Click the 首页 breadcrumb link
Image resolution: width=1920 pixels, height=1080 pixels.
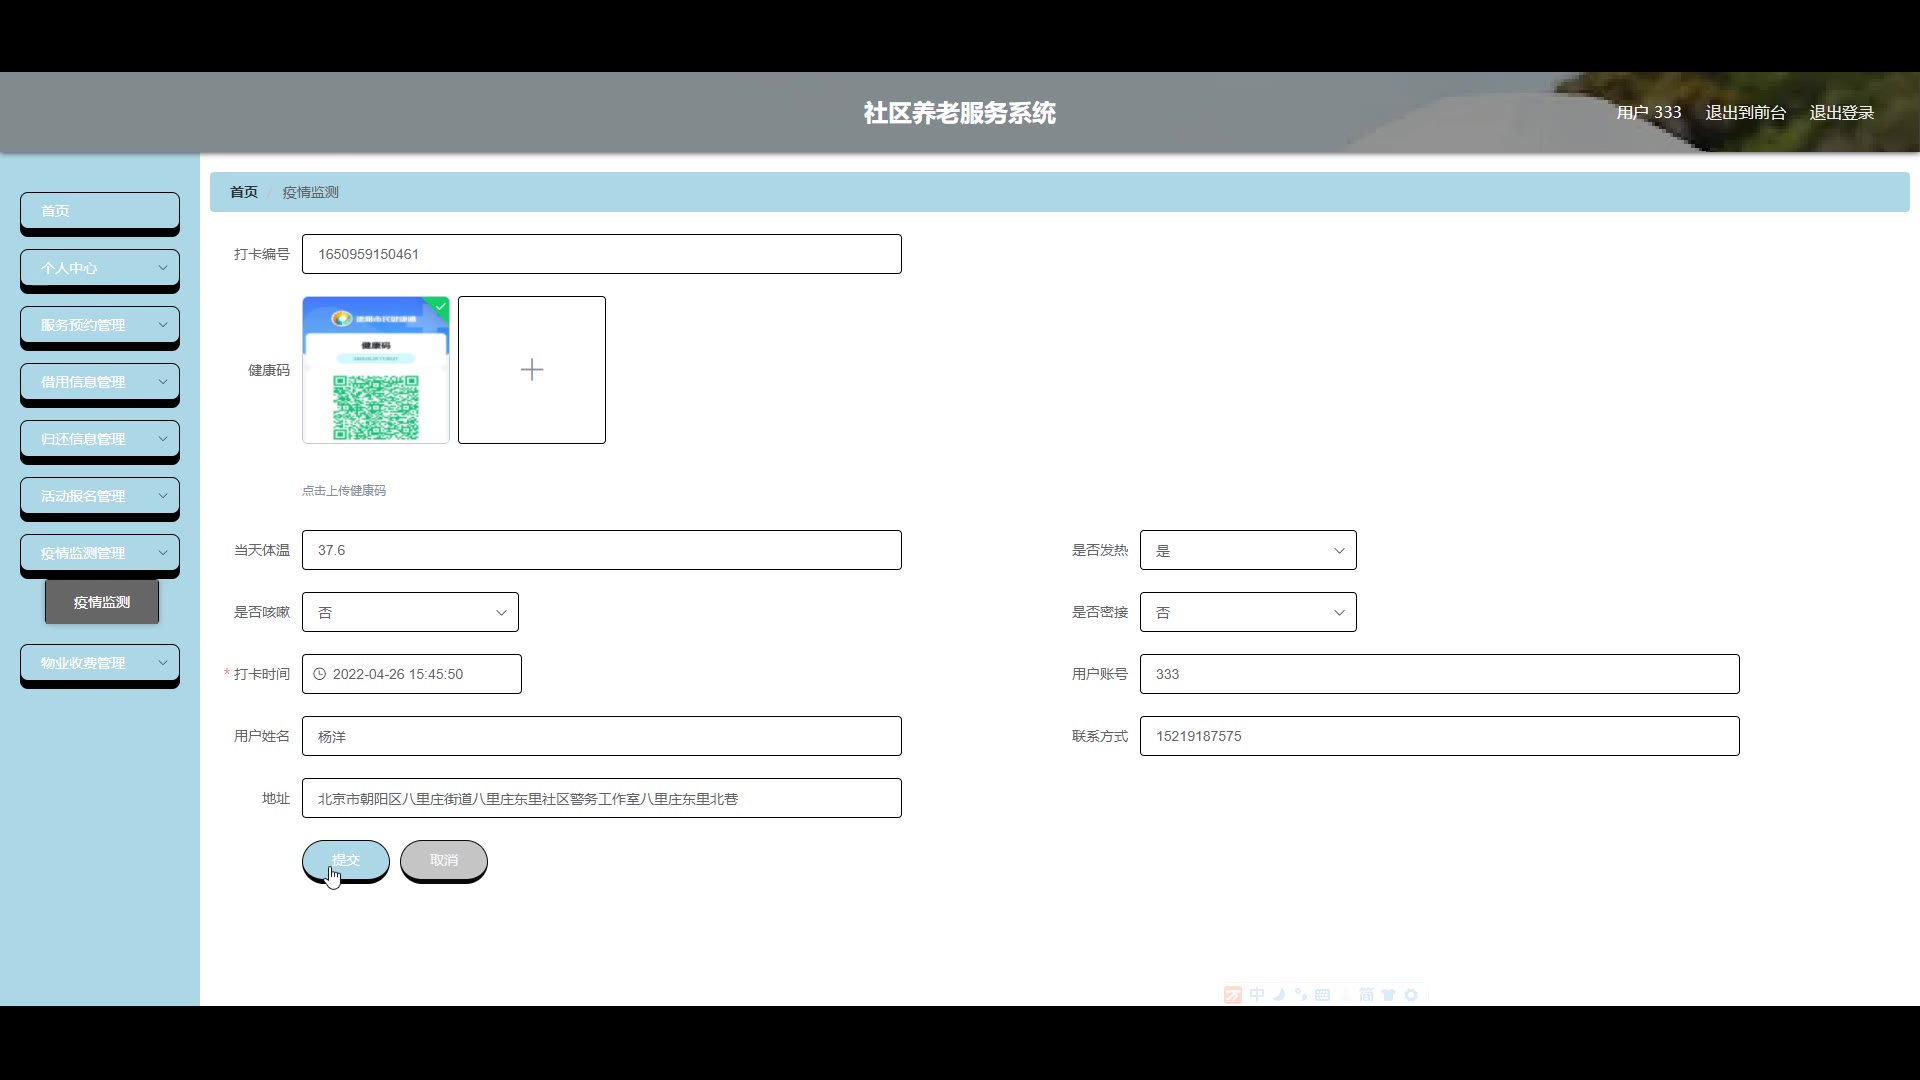[244, 192]
